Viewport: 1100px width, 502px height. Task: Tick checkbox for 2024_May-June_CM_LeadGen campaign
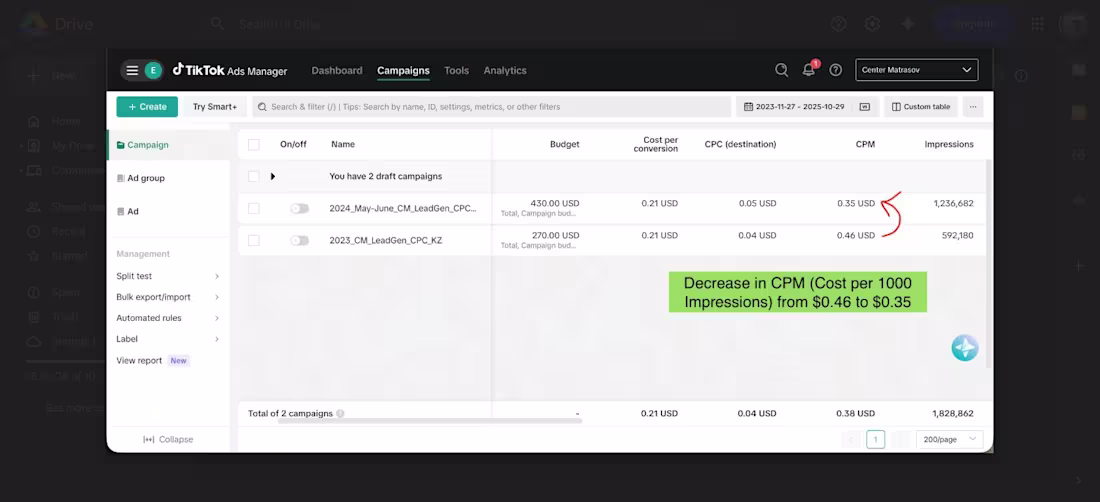[254, 208]
